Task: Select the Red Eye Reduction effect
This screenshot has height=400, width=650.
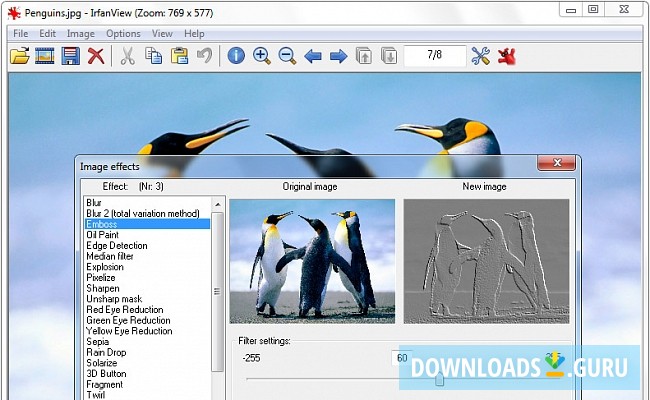Action: point(147,310)
